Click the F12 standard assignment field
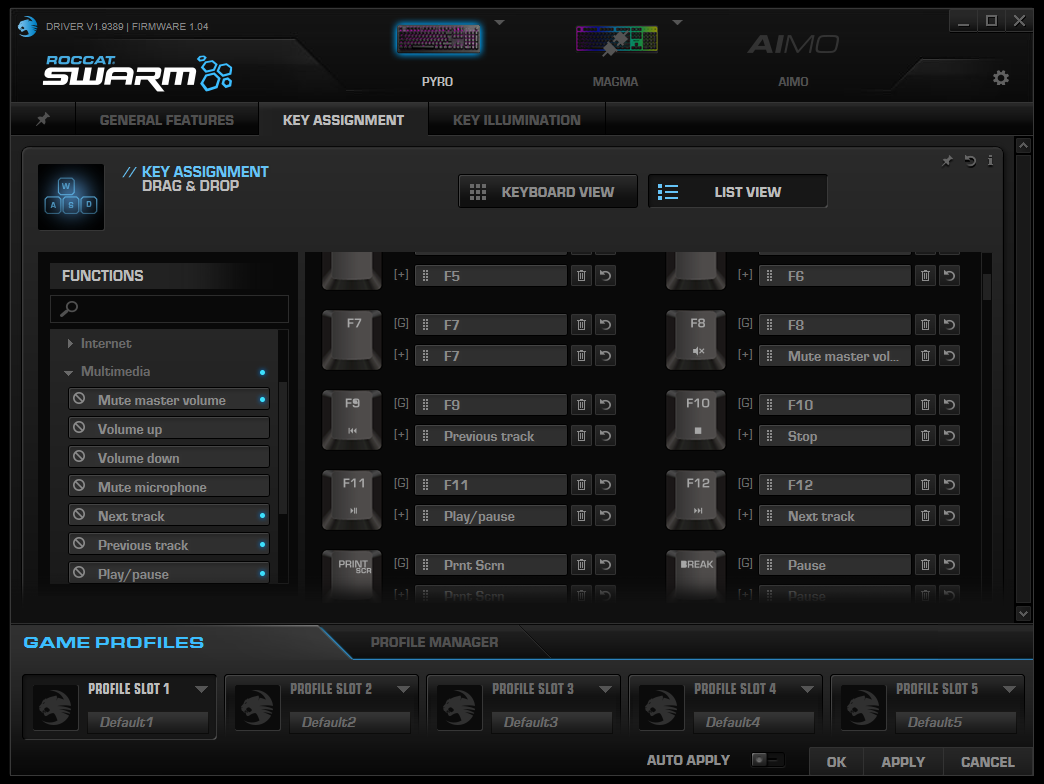 pos(835,485)
